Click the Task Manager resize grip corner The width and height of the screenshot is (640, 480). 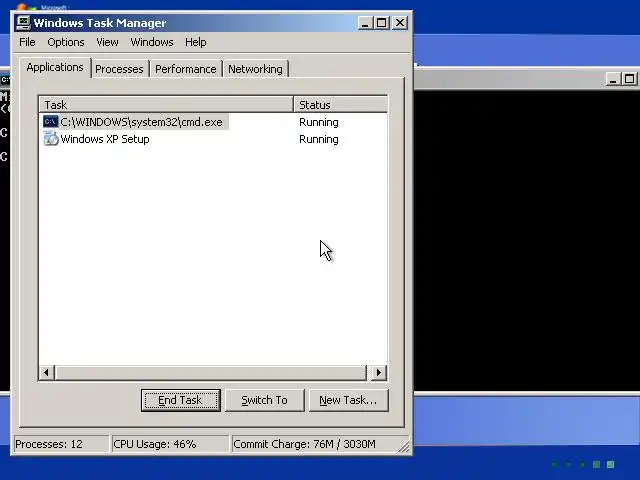404,447
